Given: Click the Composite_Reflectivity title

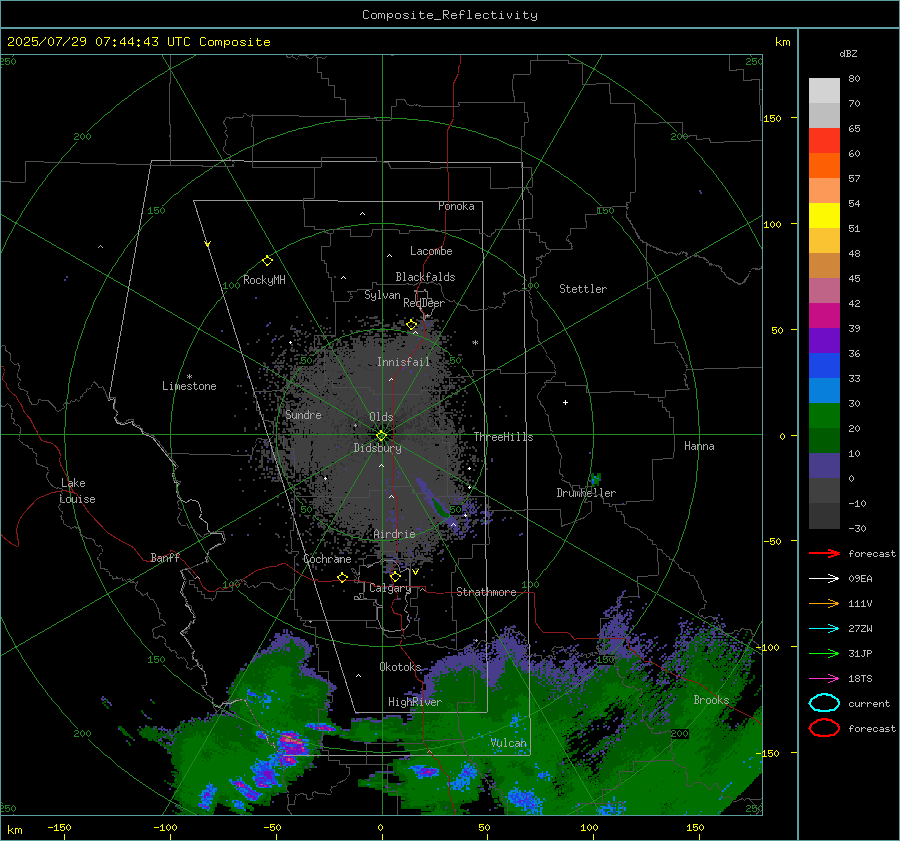Looking at the screenshot, I should click(450, 15).
